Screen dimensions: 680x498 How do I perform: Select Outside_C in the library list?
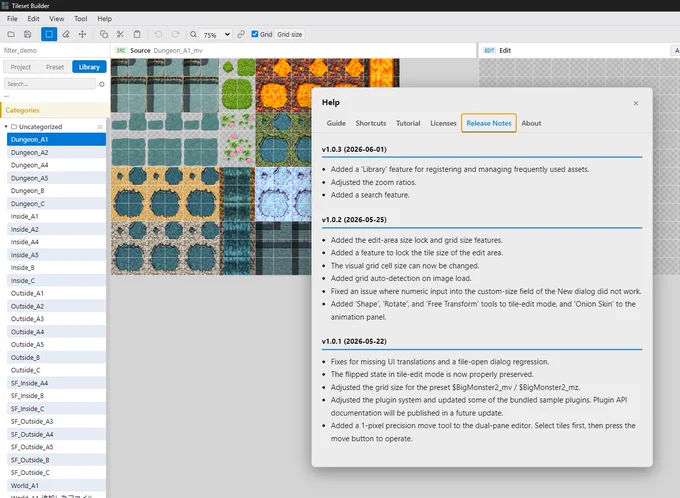click(56, 370)
